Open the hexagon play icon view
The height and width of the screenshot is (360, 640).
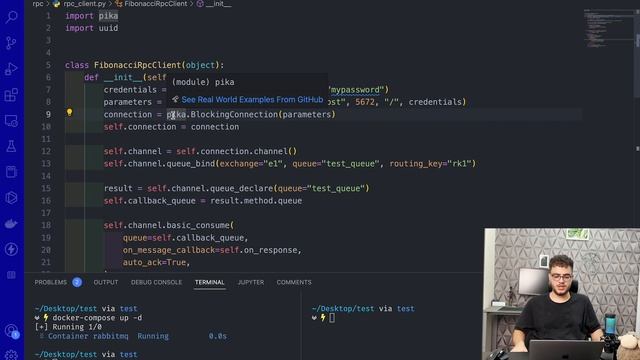tap(11, 198)
